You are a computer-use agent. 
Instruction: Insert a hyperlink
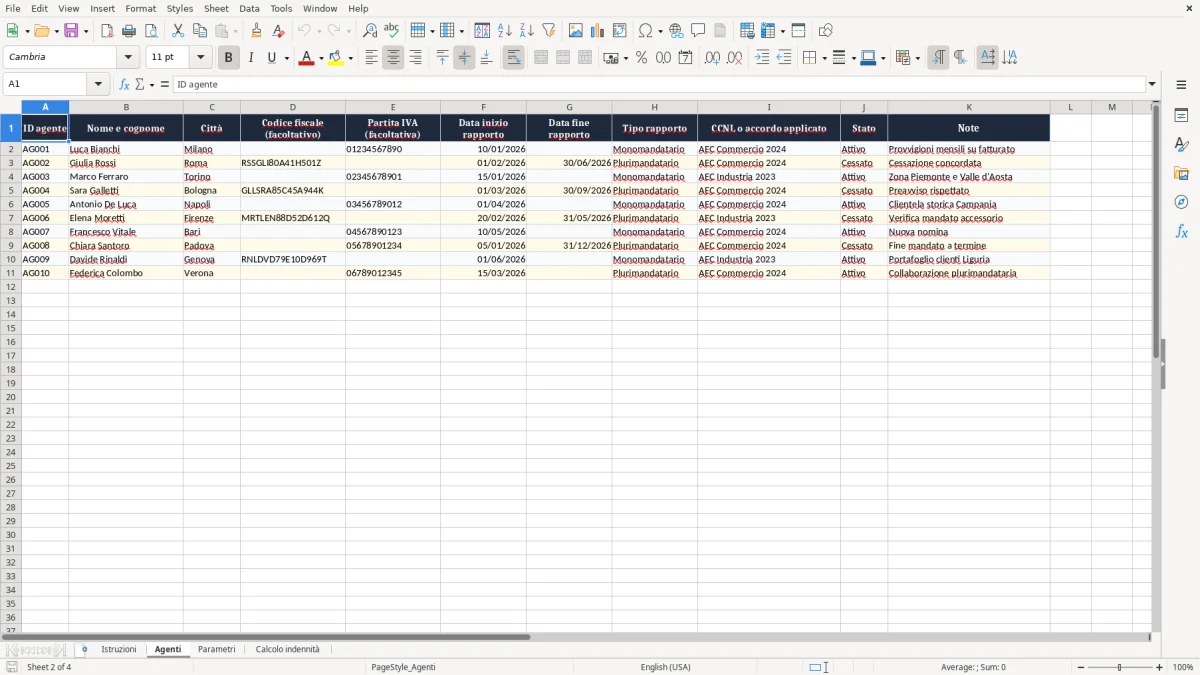pos(676,31)
